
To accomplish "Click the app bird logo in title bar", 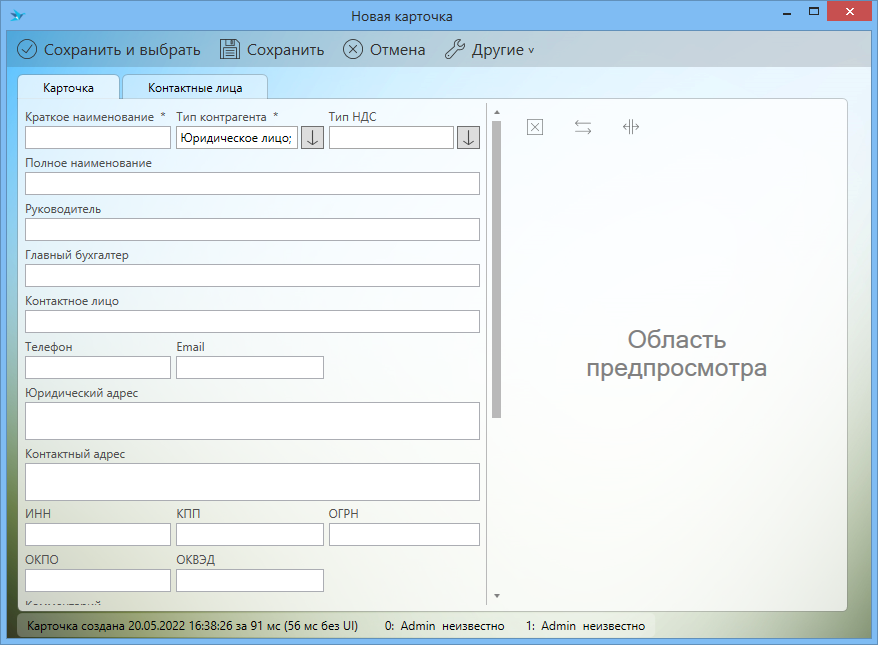I will (x=17, y=16).
